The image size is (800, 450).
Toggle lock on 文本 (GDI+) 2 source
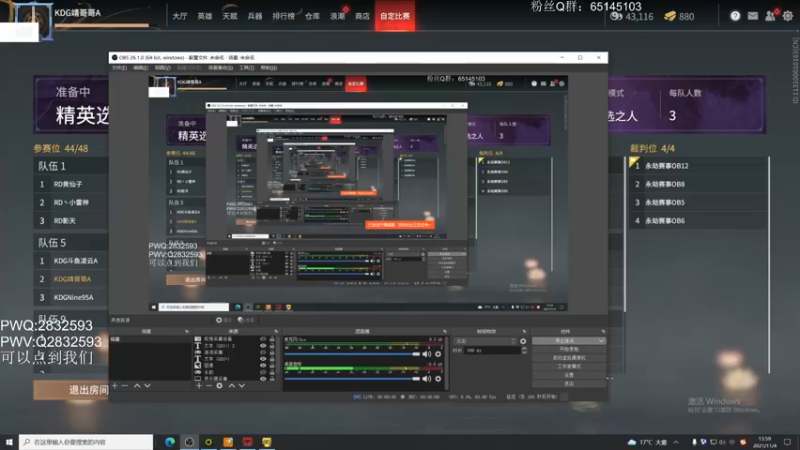click(272, 346)
